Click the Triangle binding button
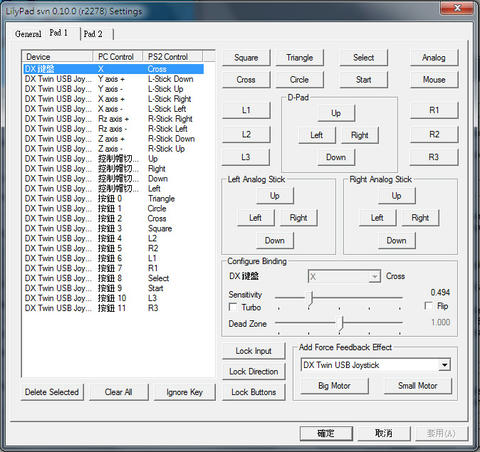Screen dimensions: 480x452 coord(299,58)
